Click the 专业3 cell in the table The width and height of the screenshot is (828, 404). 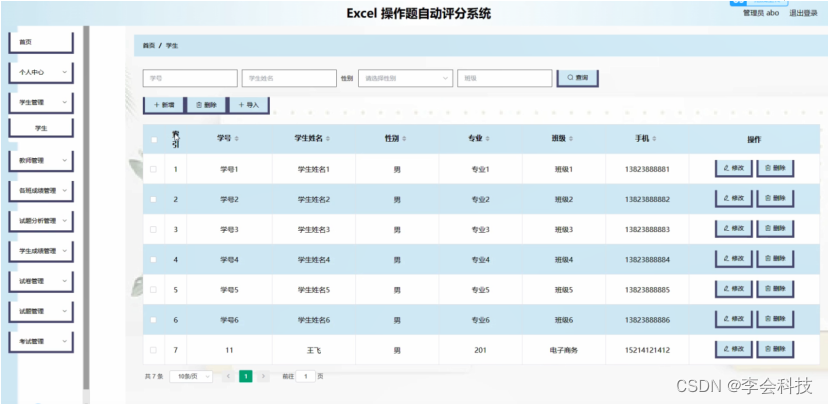point(481,230)
